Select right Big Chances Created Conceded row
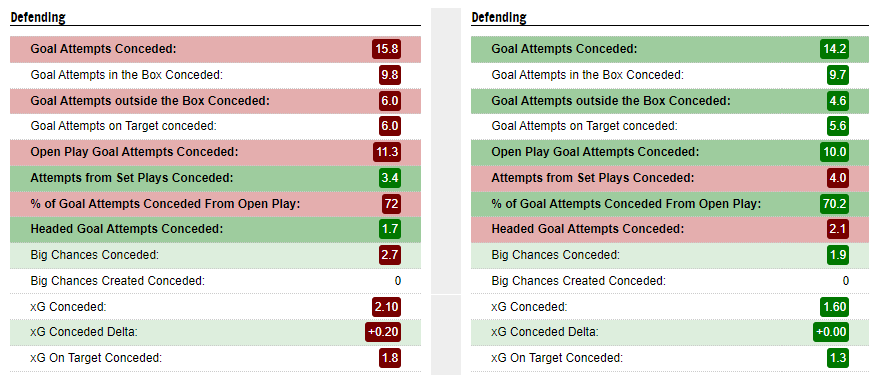 point(670,281)
